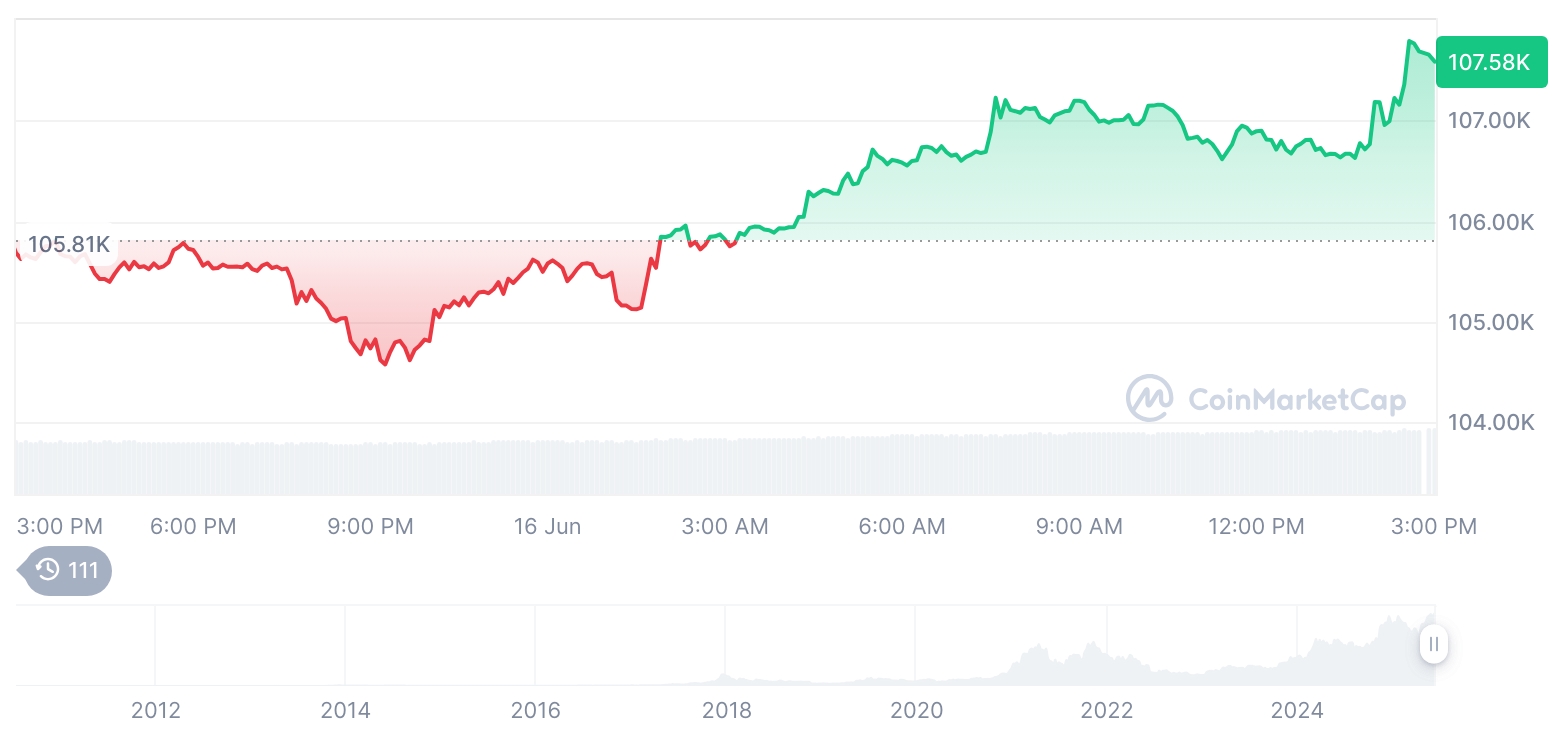Click the 12:00 PM label on the time axis
This screenshot has height=732, width=1566.
point(1256,527)
